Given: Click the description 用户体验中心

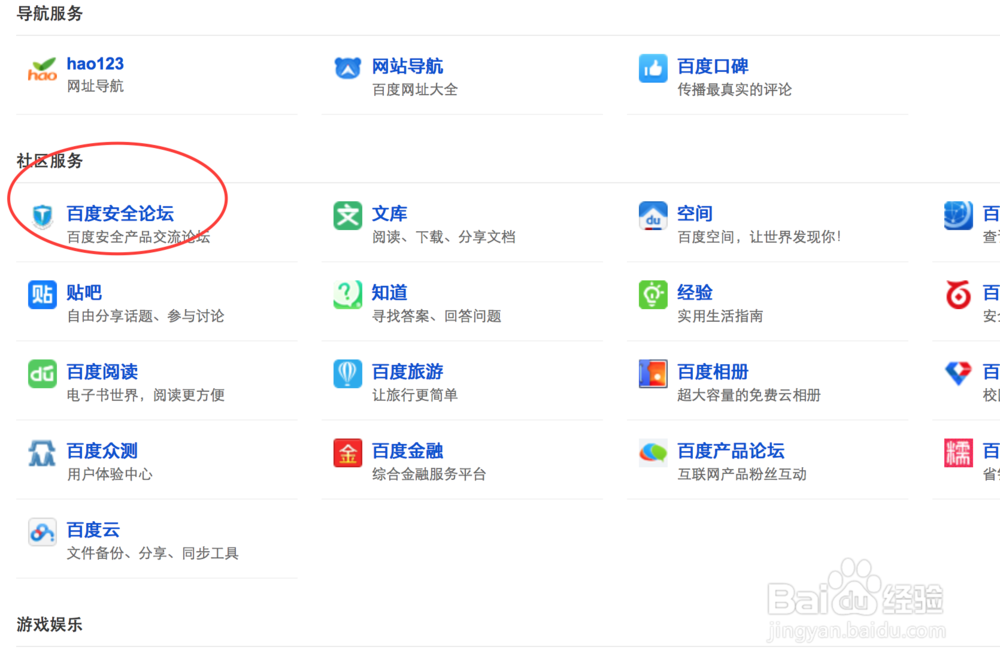Looking at the screenshot, I should click(110, 474).
